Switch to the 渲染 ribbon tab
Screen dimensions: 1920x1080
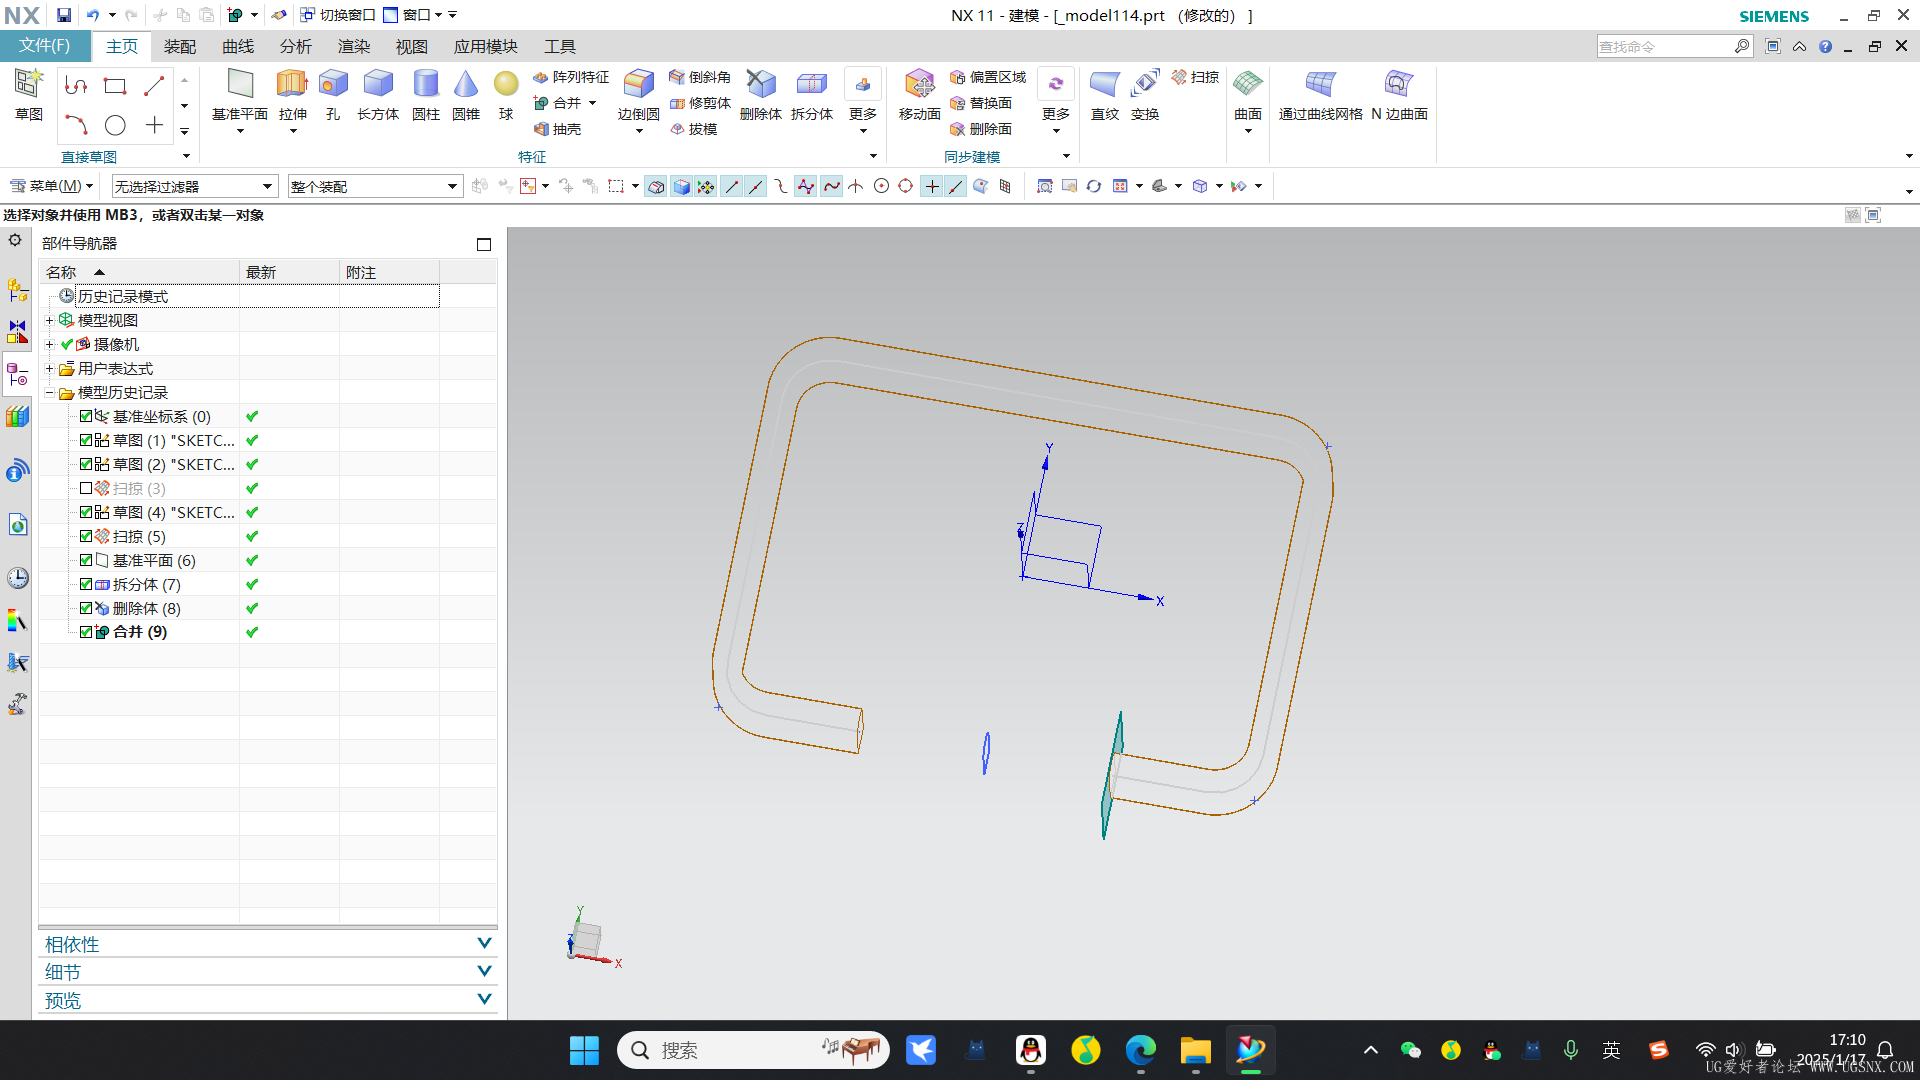click(x=354, y=47)
